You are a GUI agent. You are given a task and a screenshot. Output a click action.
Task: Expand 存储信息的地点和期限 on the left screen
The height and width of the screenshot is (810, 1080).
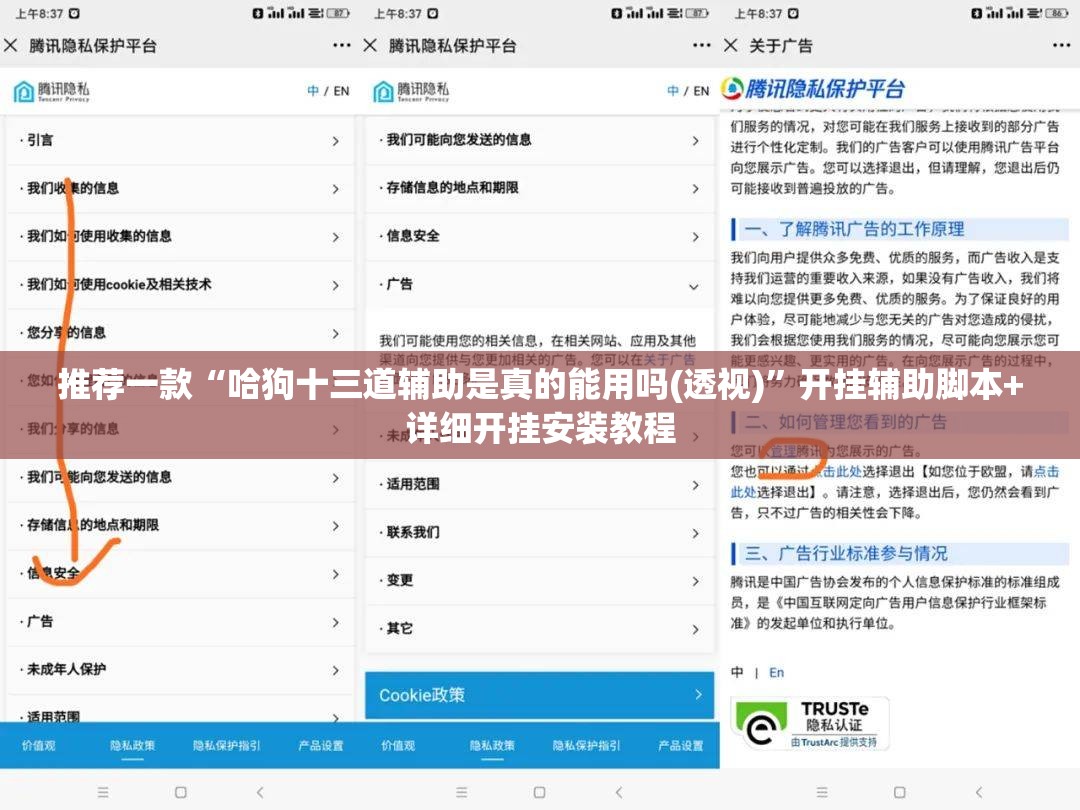[179, 526]
